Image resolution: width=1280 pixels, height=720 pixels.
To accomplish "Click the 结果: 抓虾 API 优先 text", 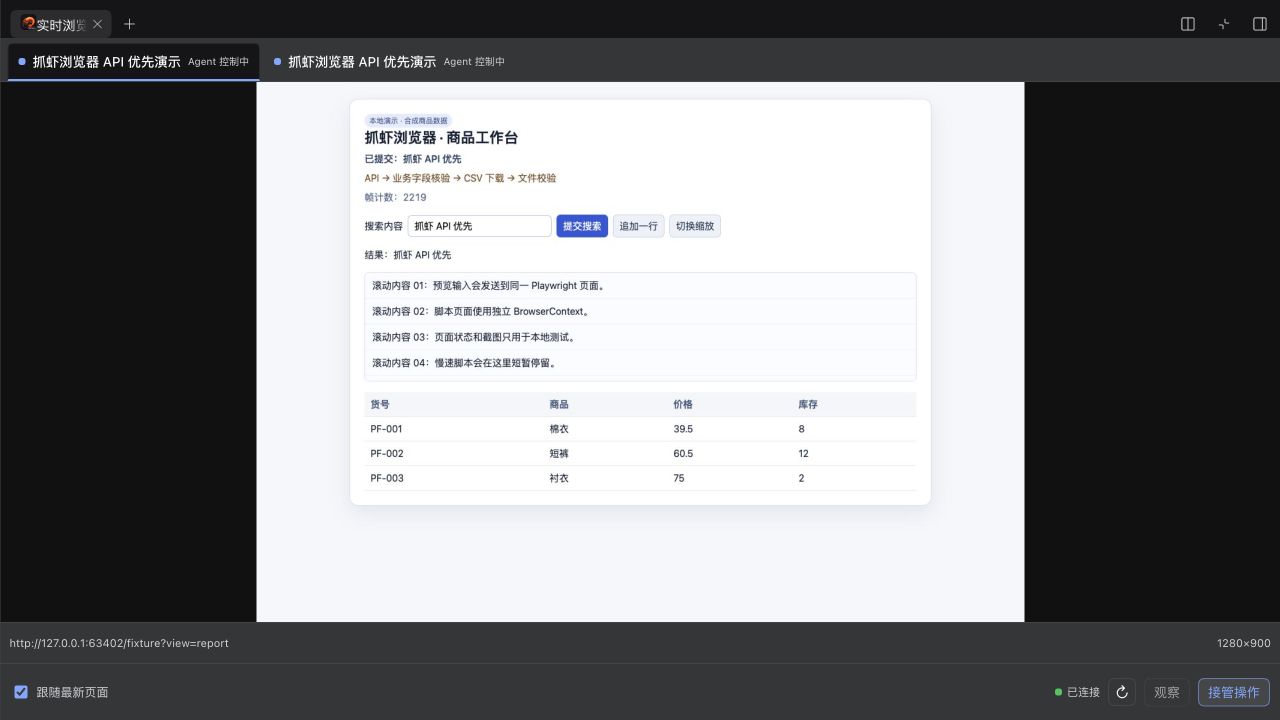I will click(408, 255).
